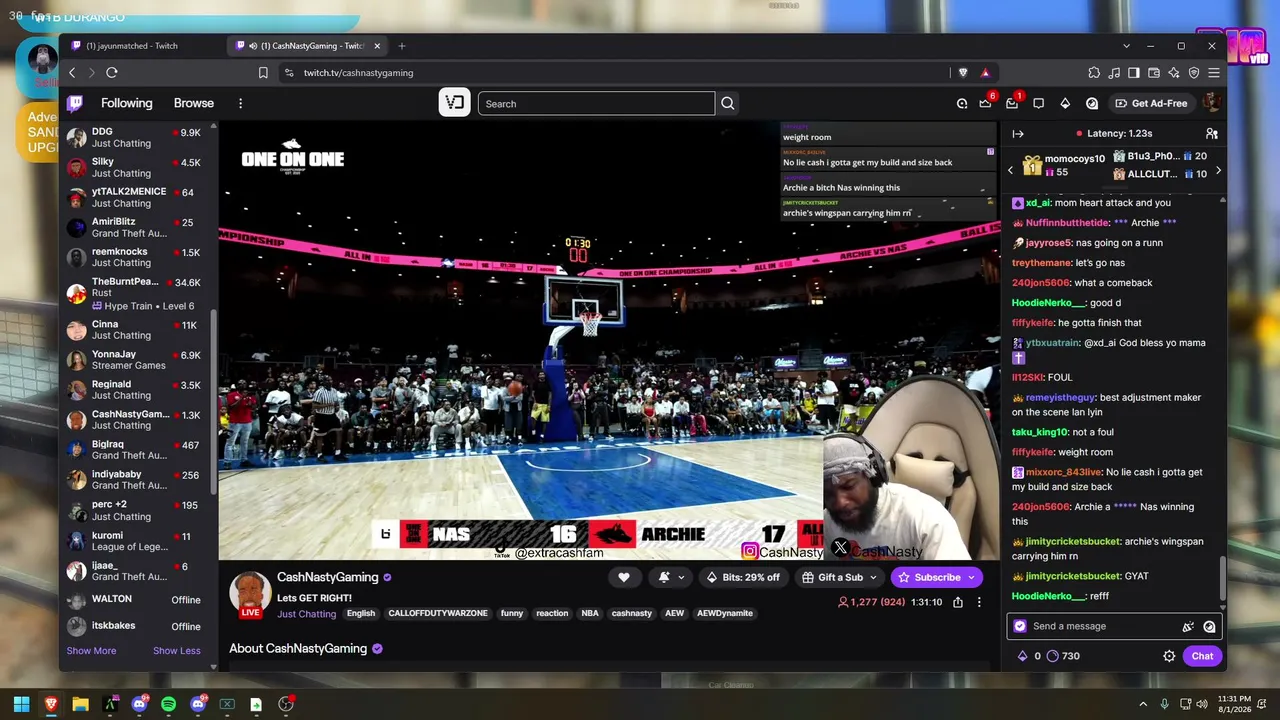Toggle the browser sidebar panel
1280x720 pixels.
1134,73
